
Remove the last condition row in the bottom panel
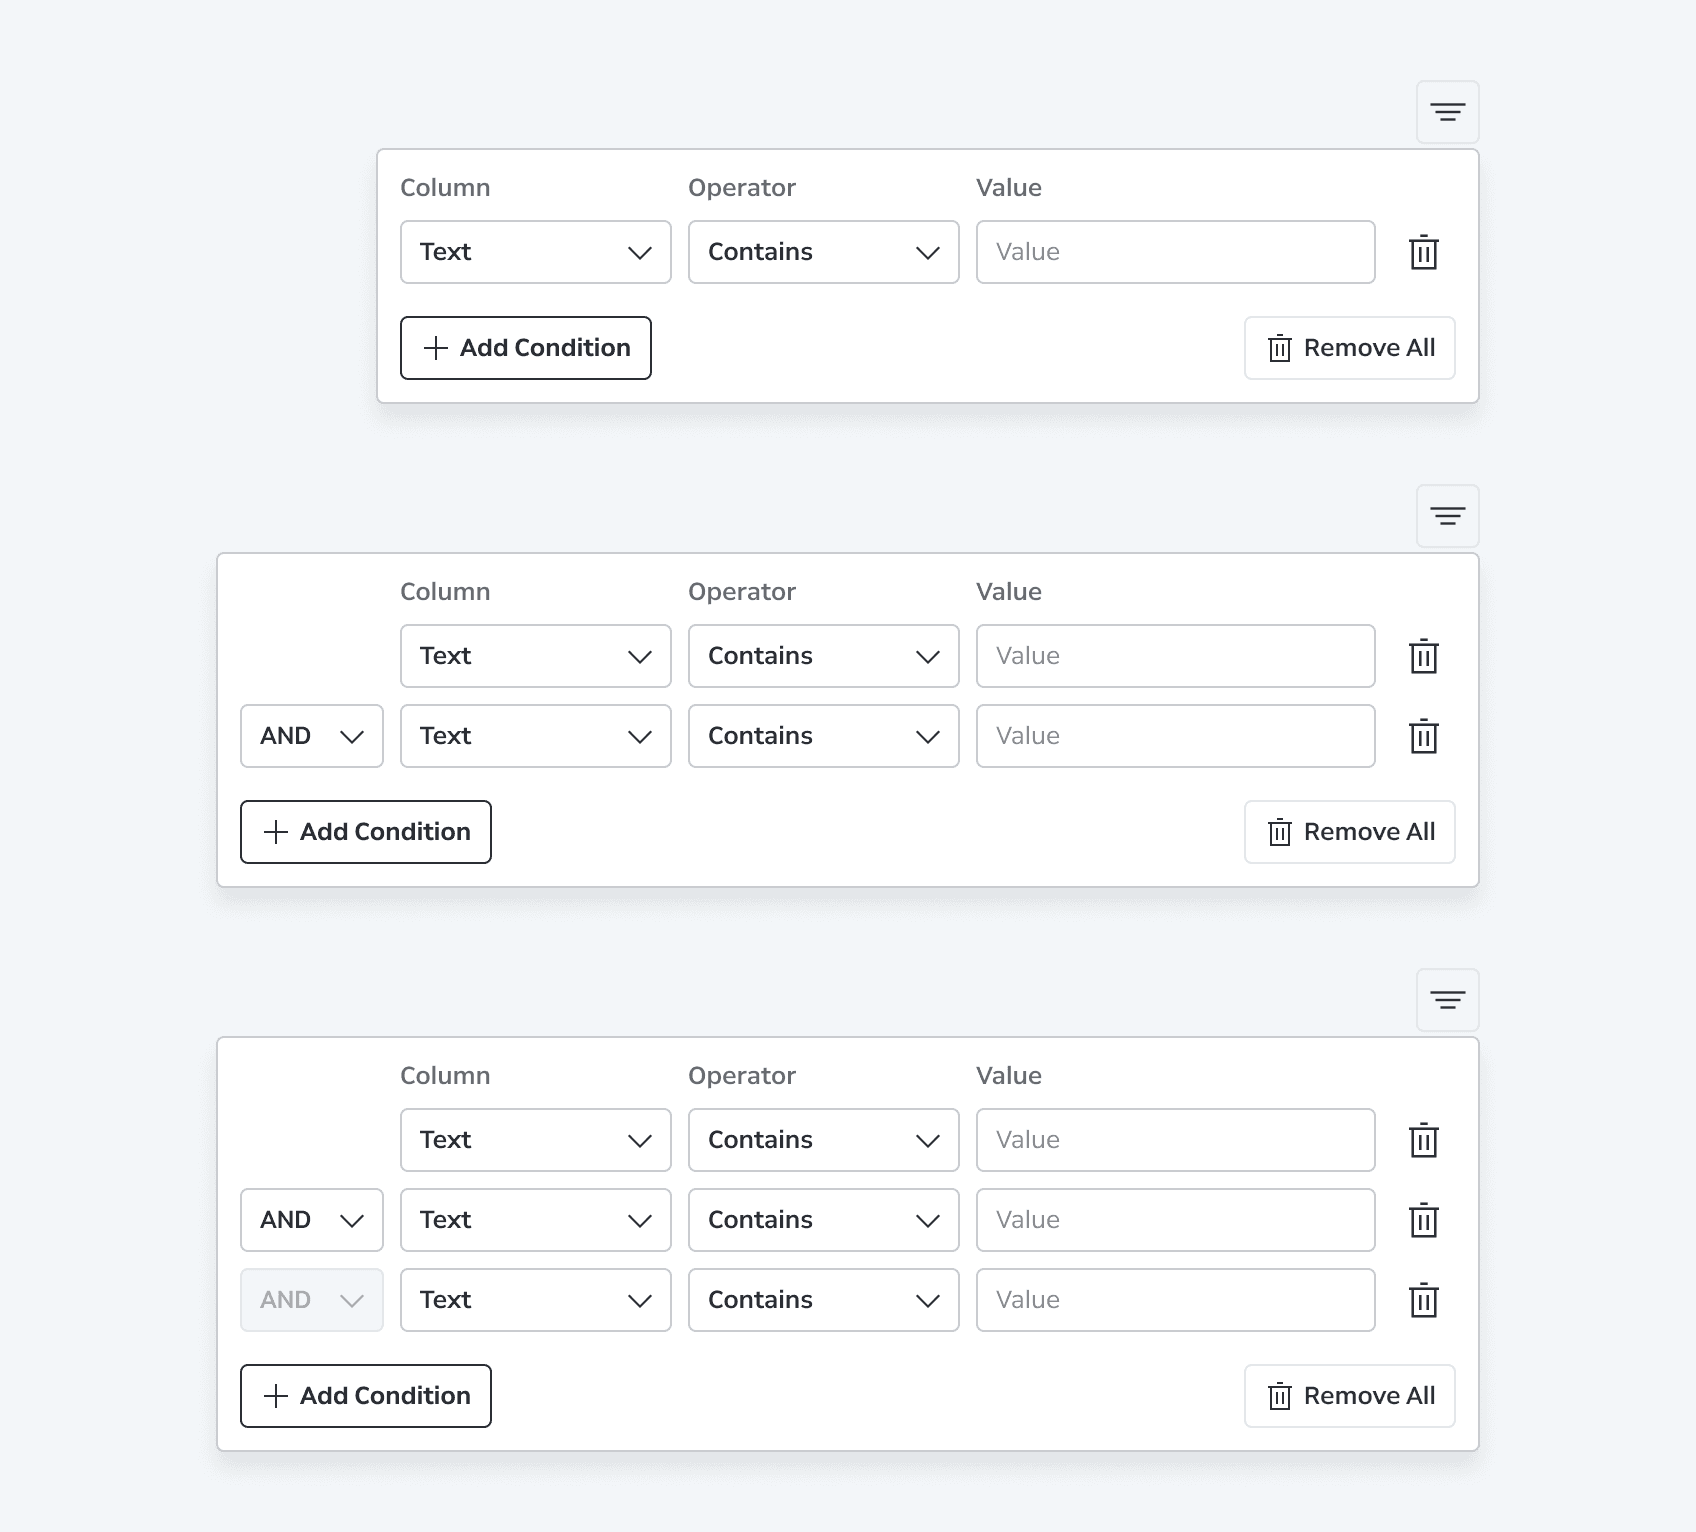pyautogui.click(x=1423, y=1300)
